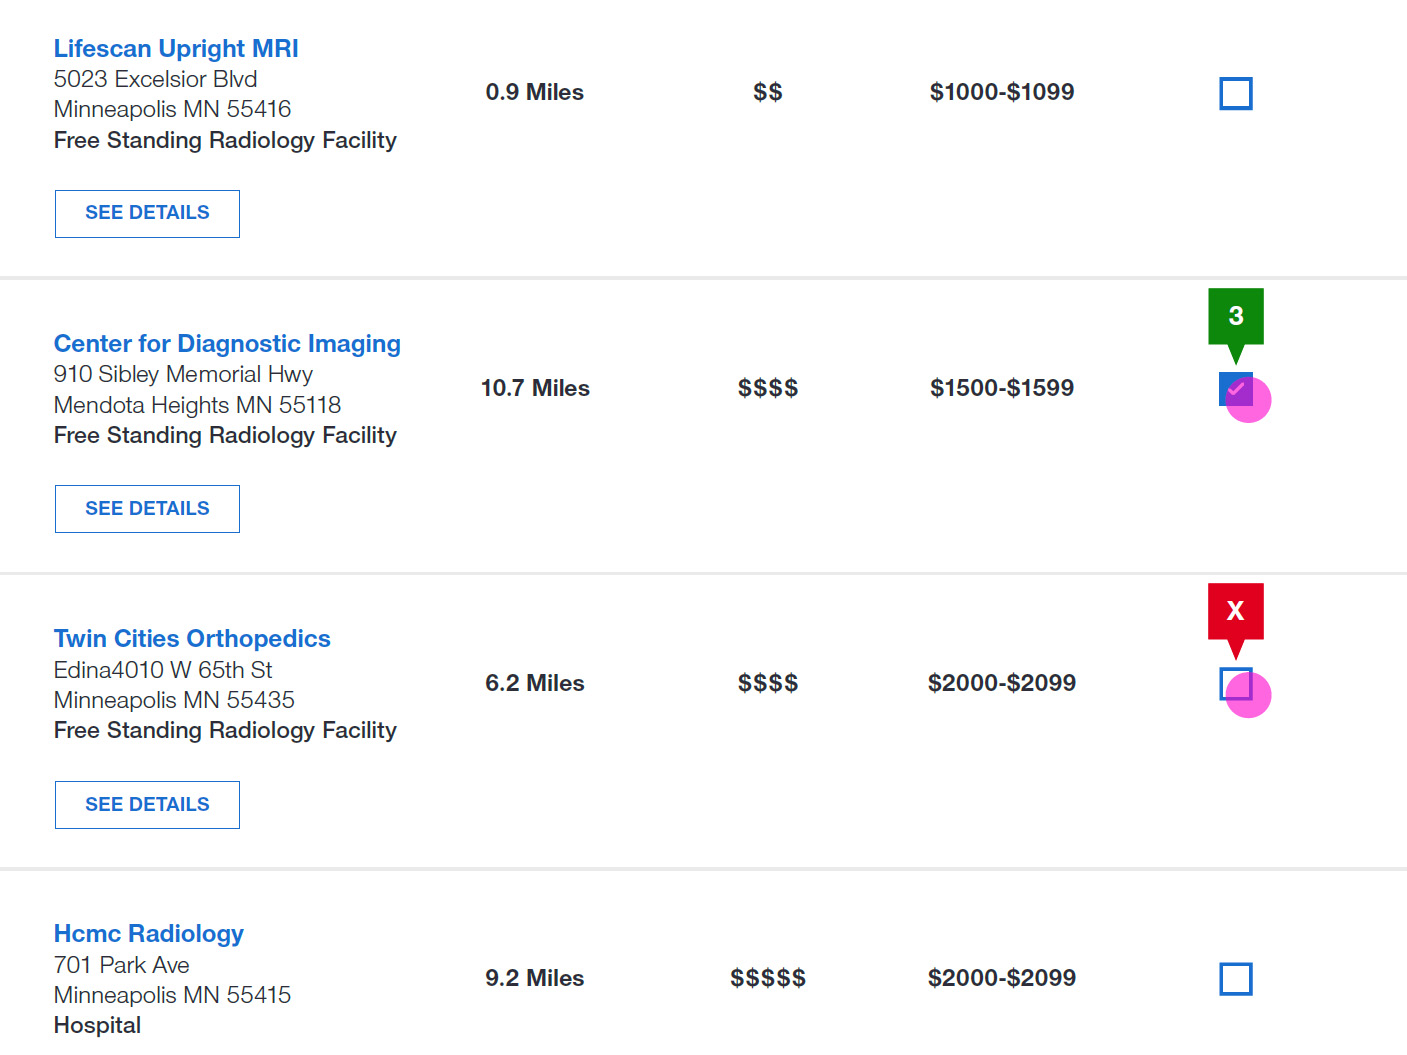Uncheck the Center for Diagnostic Imaging checkbox
The image size is (1407, 1055).
(1236, 388)
